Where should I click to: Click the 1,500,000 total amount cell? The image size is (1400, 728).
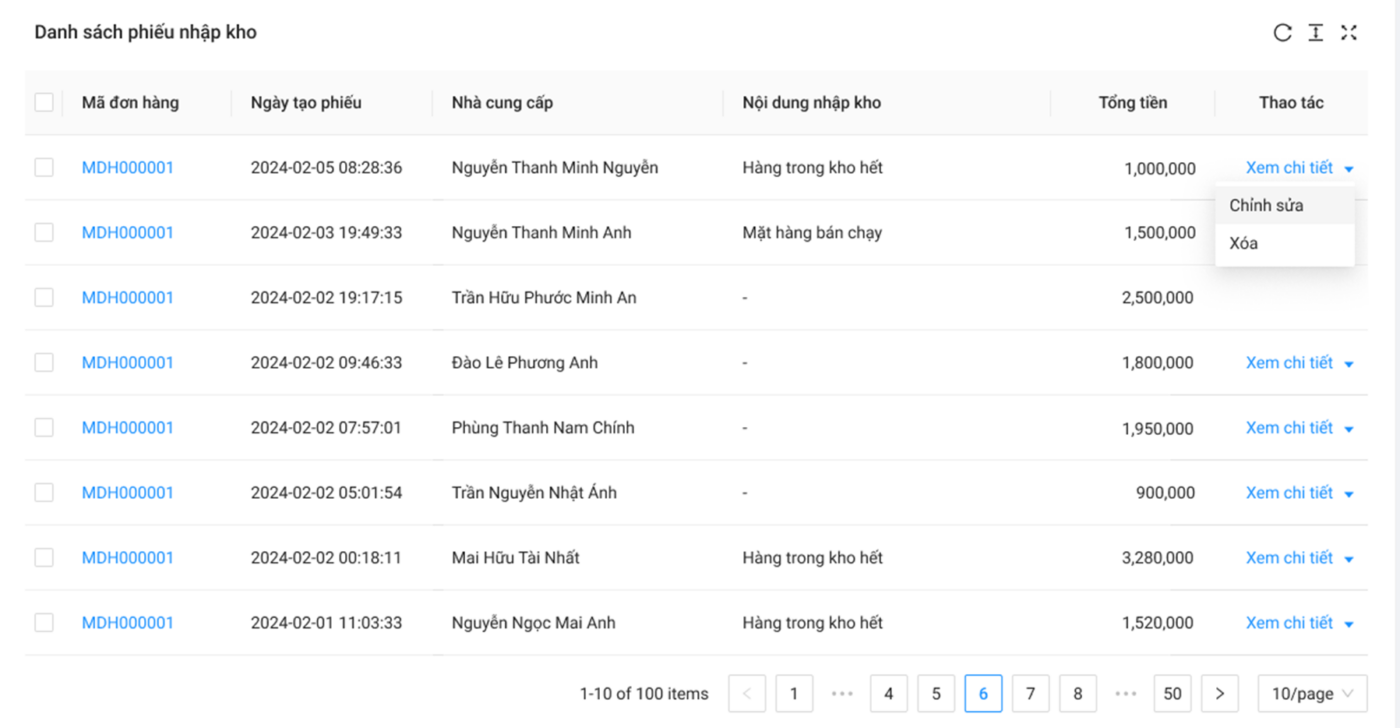pos(1160,232)
